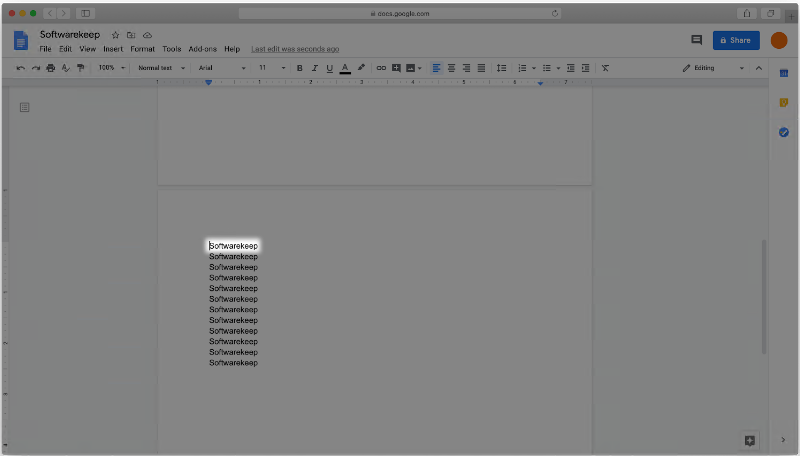Open the 'Last edit was seconds ago' link
The height and width of the screenshot is (456, 800).
coord(295,49)
